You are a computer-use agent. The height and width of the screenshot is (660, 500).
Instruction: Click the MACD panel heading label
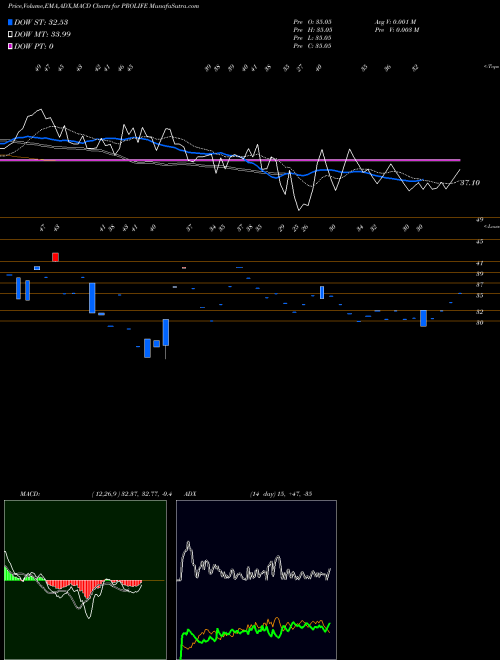[x=29, y=494]
